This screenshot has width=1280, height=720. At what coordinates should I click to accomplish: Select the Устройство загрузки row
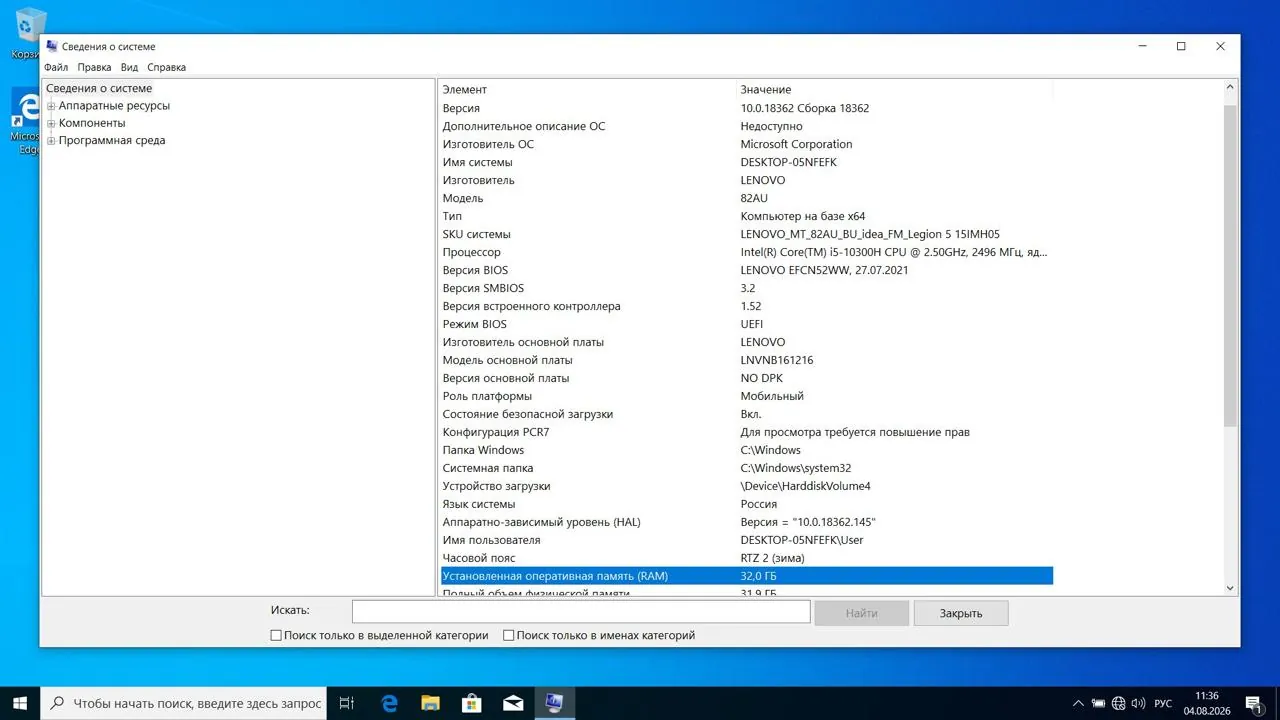747,486
